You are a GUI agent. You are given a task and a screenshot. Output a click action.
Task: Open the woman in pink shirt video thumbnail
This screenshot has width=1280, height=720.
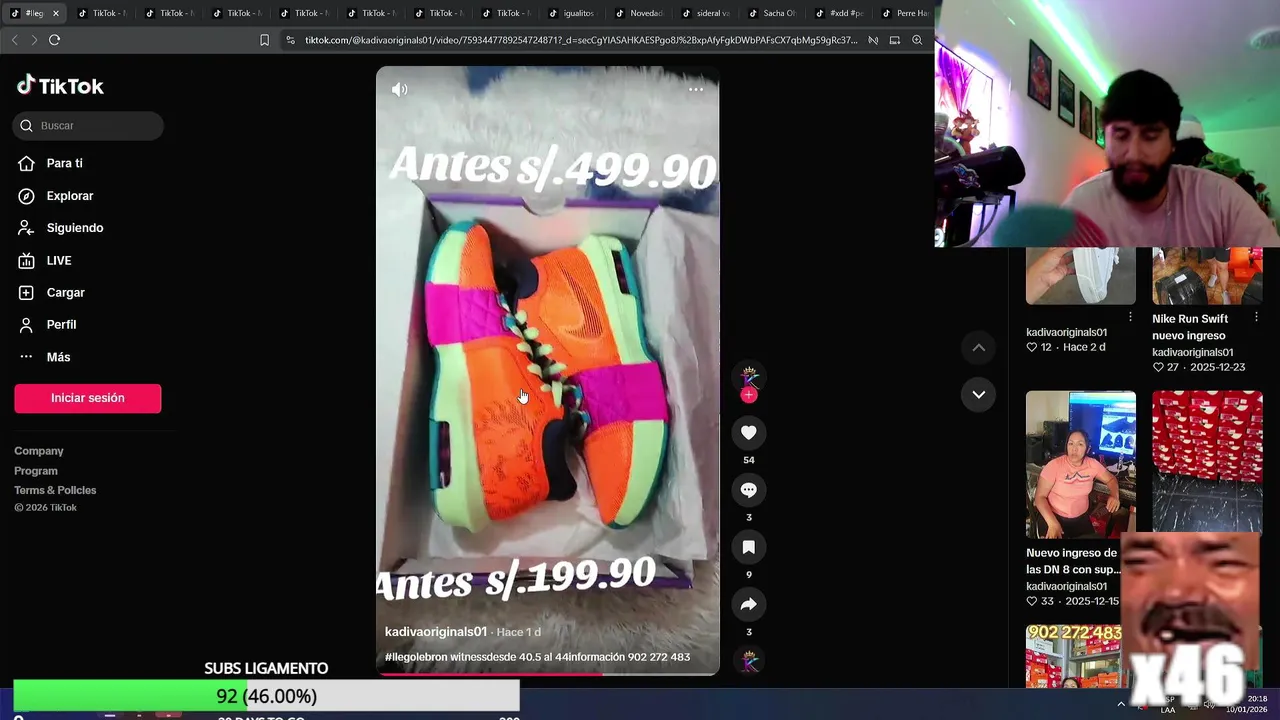click(1081, 464)
